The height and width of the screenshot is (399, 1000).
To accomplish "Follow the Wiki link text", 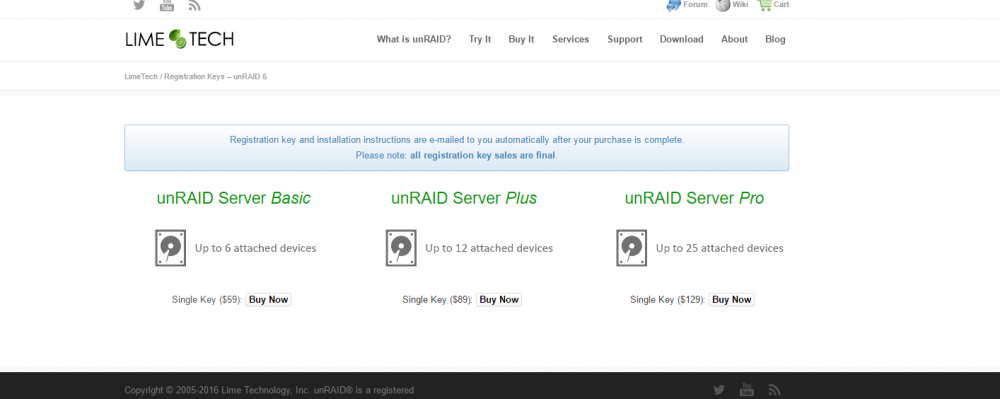I will point(740,4).
